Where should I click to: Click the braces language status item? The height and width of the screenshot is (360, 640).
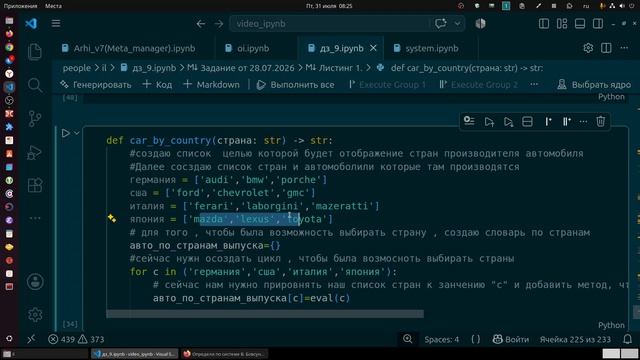(476, 339)
